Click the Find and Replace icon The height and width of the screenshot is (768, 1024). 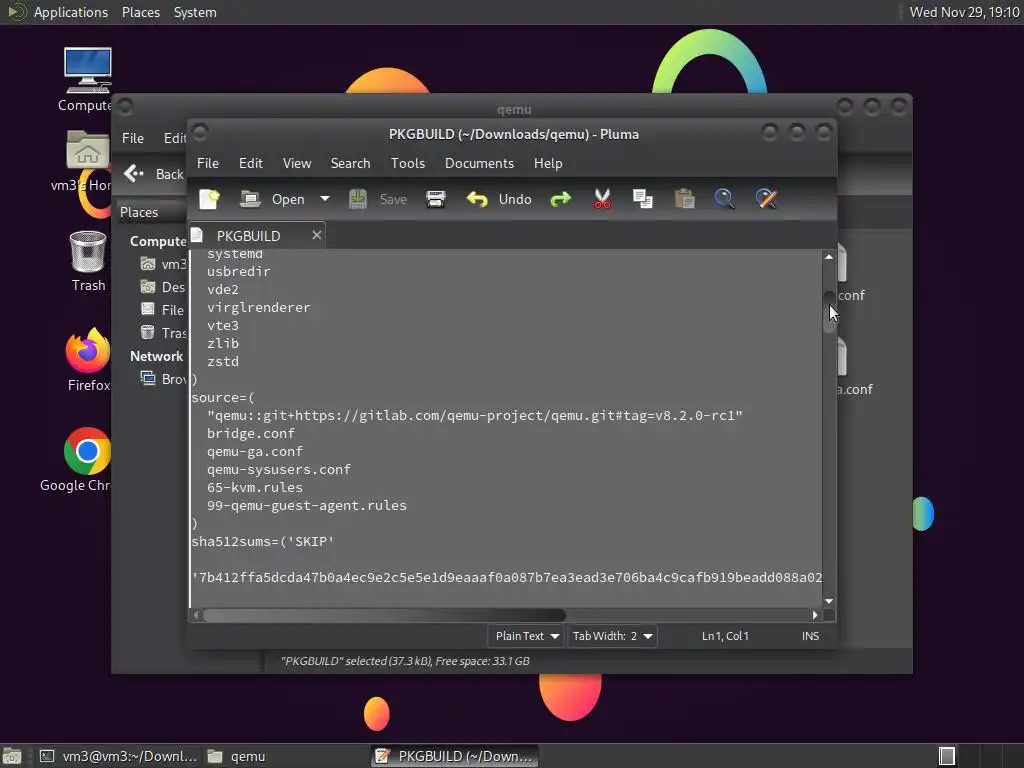tap(766, 199)
